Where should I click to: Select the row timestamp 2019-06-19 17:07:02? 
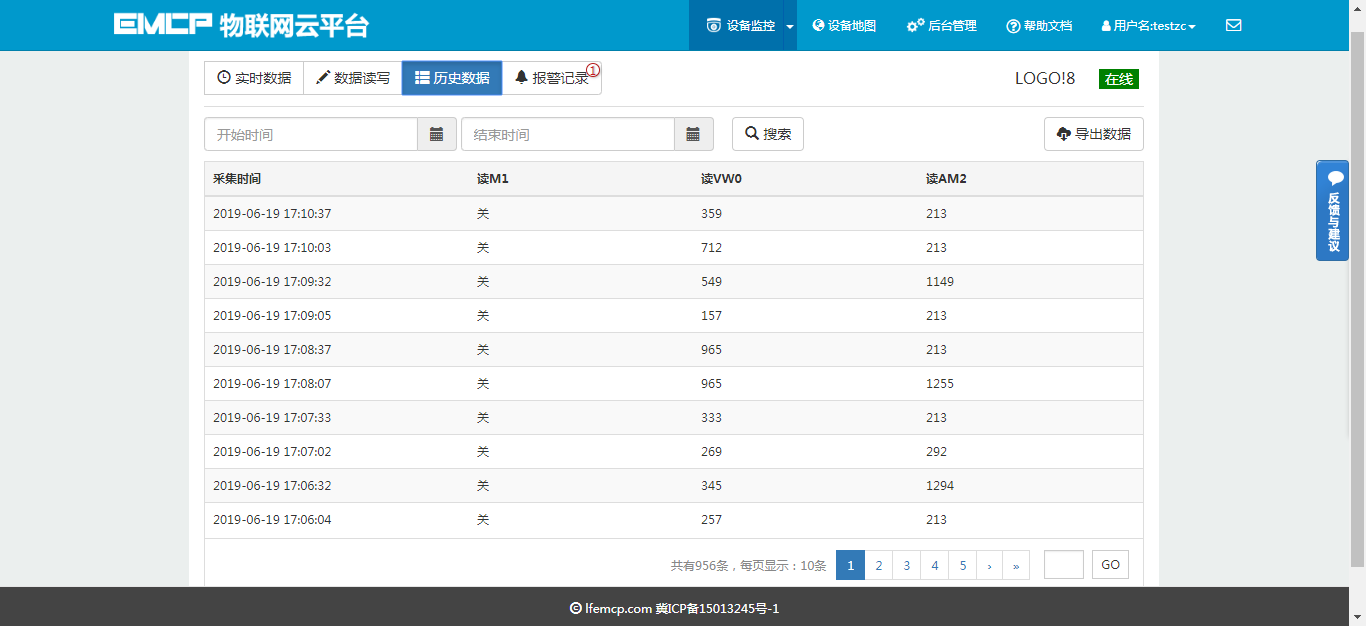tap(272, 452)
